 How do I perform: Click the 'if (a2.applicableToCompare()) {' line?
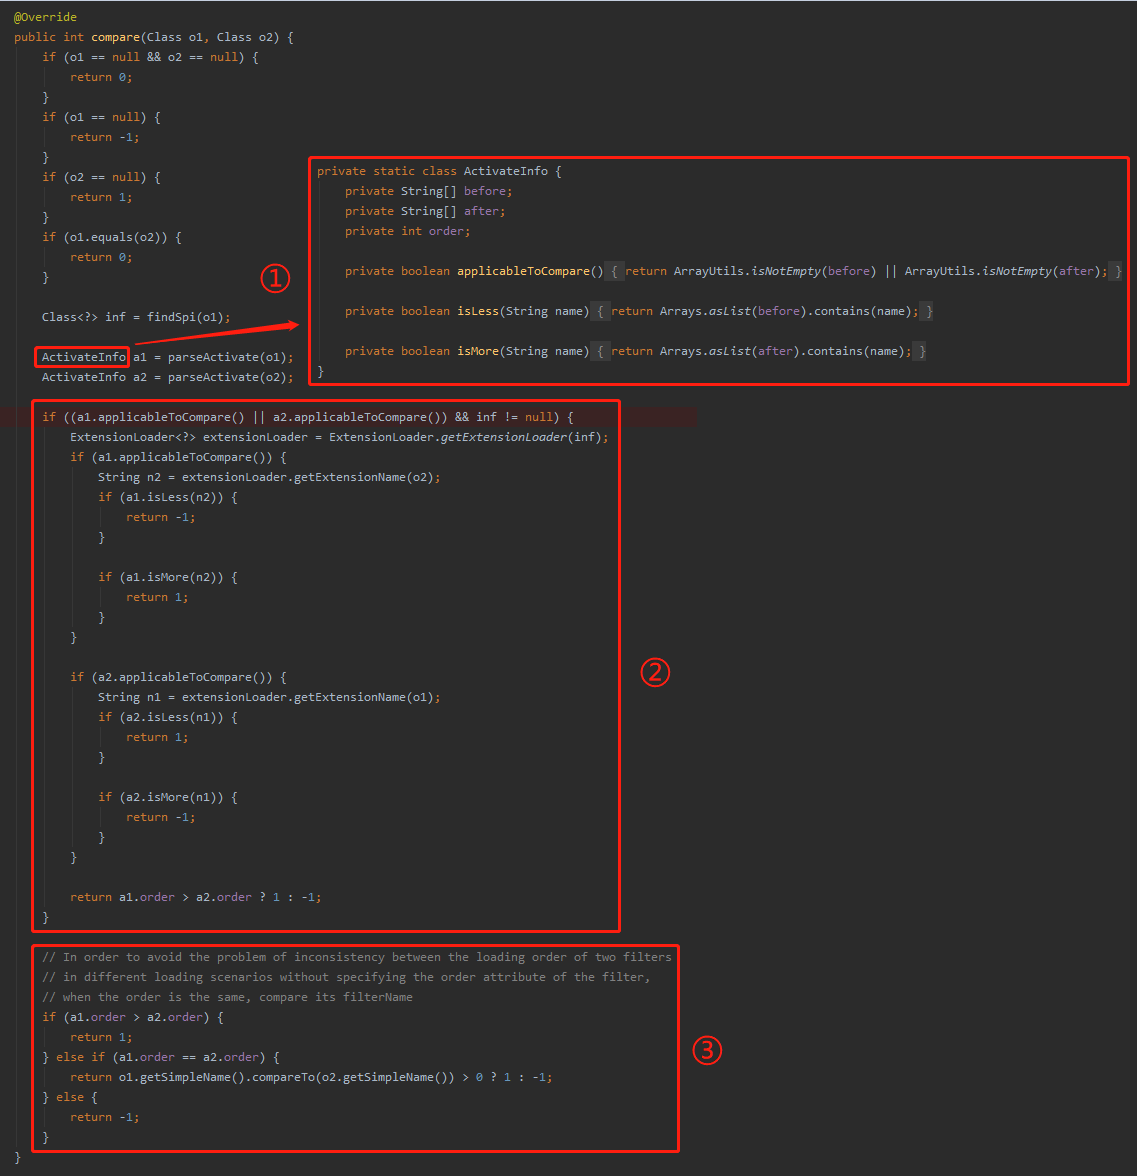(x=178, y=677)
